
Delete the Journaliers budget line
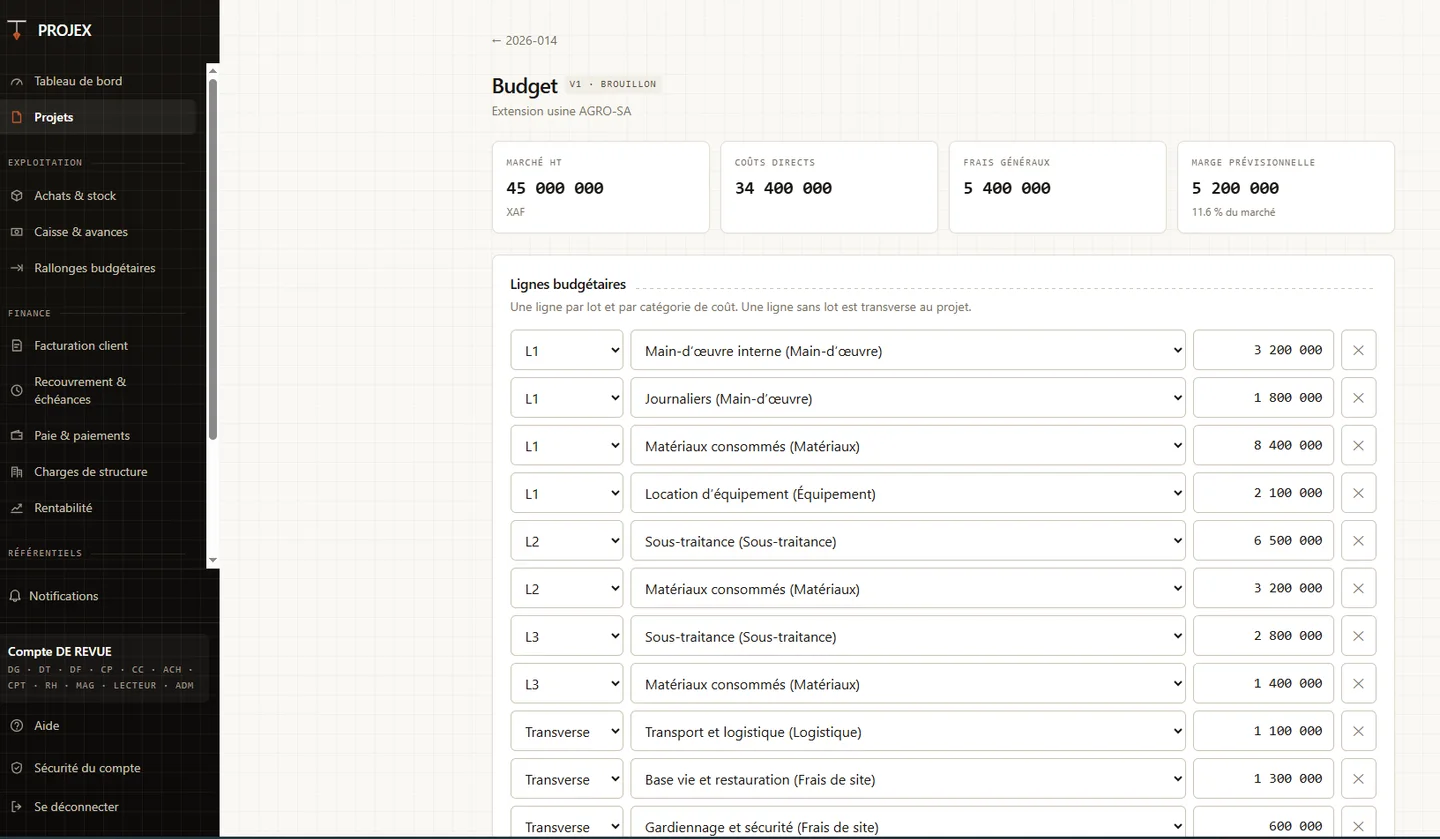[x=1358, y=398]
